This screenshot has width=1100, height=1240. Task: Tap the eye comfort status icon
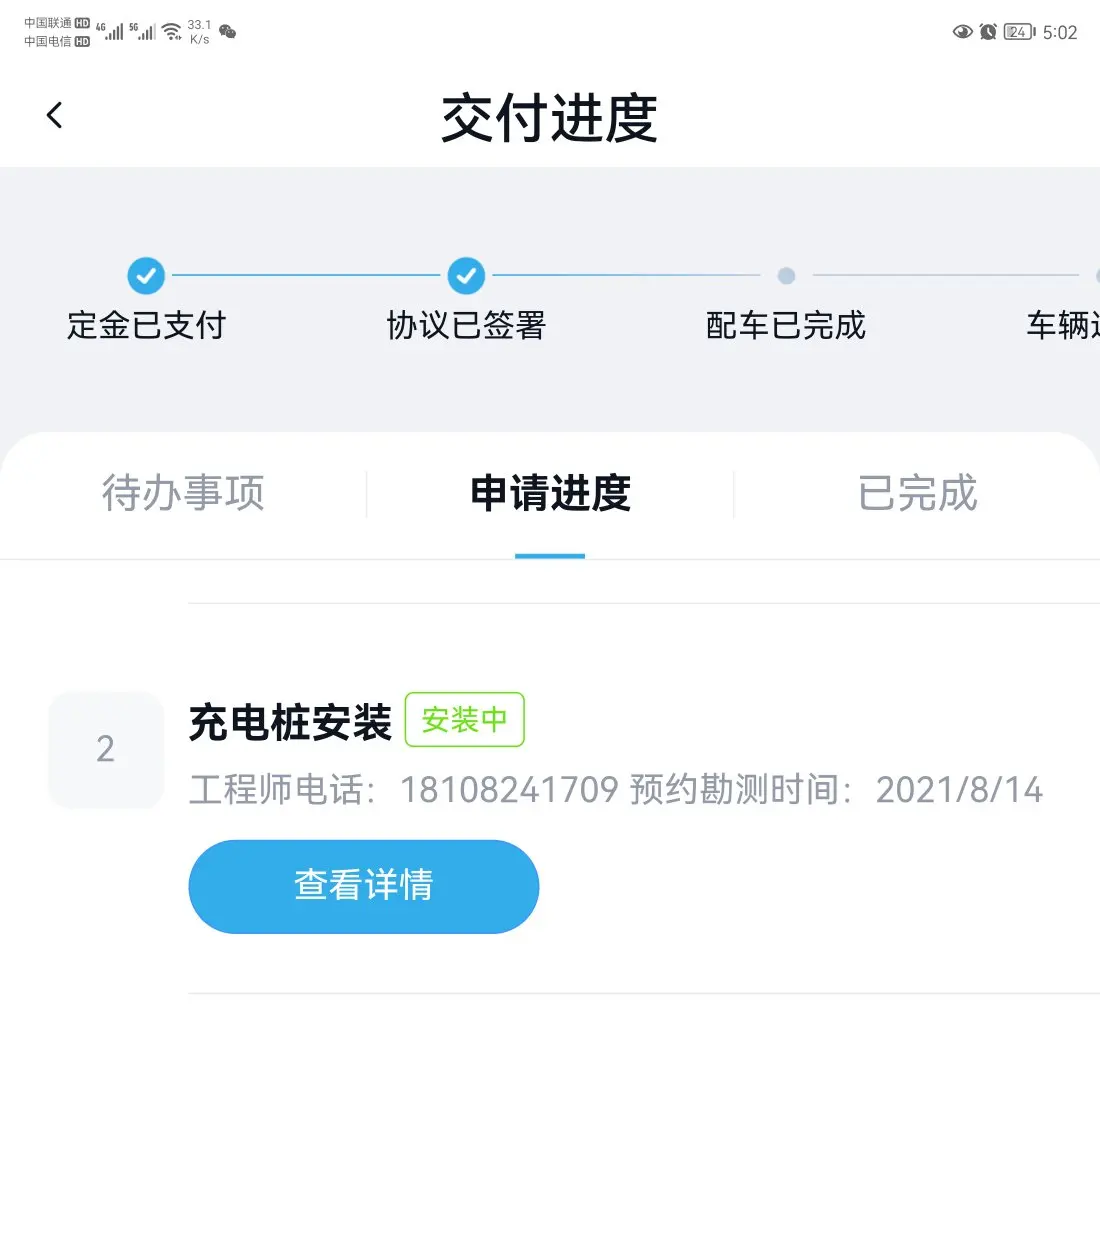coord(963,32)
